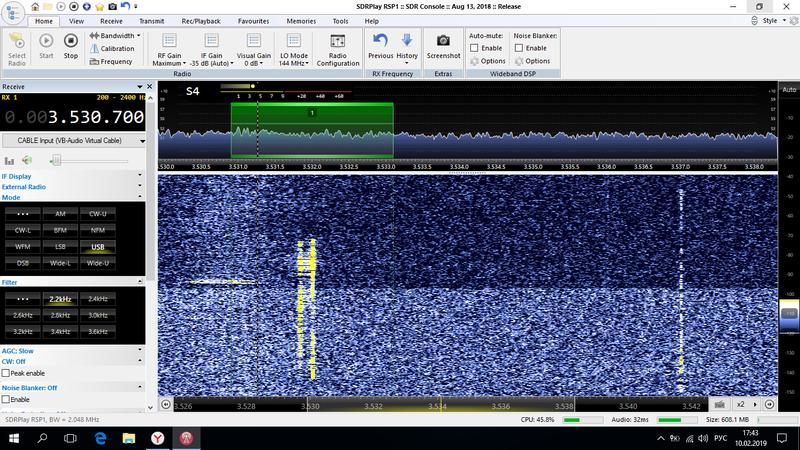Click the left circular arrow on frequency bar
Screen dimensions: 800x450
[166, 404]
